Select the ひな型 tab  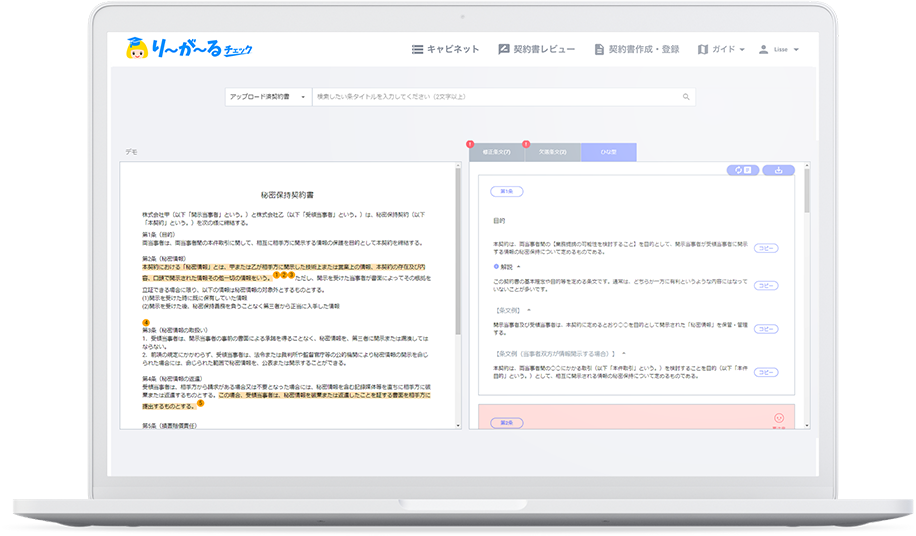click(x=609, y=152)
